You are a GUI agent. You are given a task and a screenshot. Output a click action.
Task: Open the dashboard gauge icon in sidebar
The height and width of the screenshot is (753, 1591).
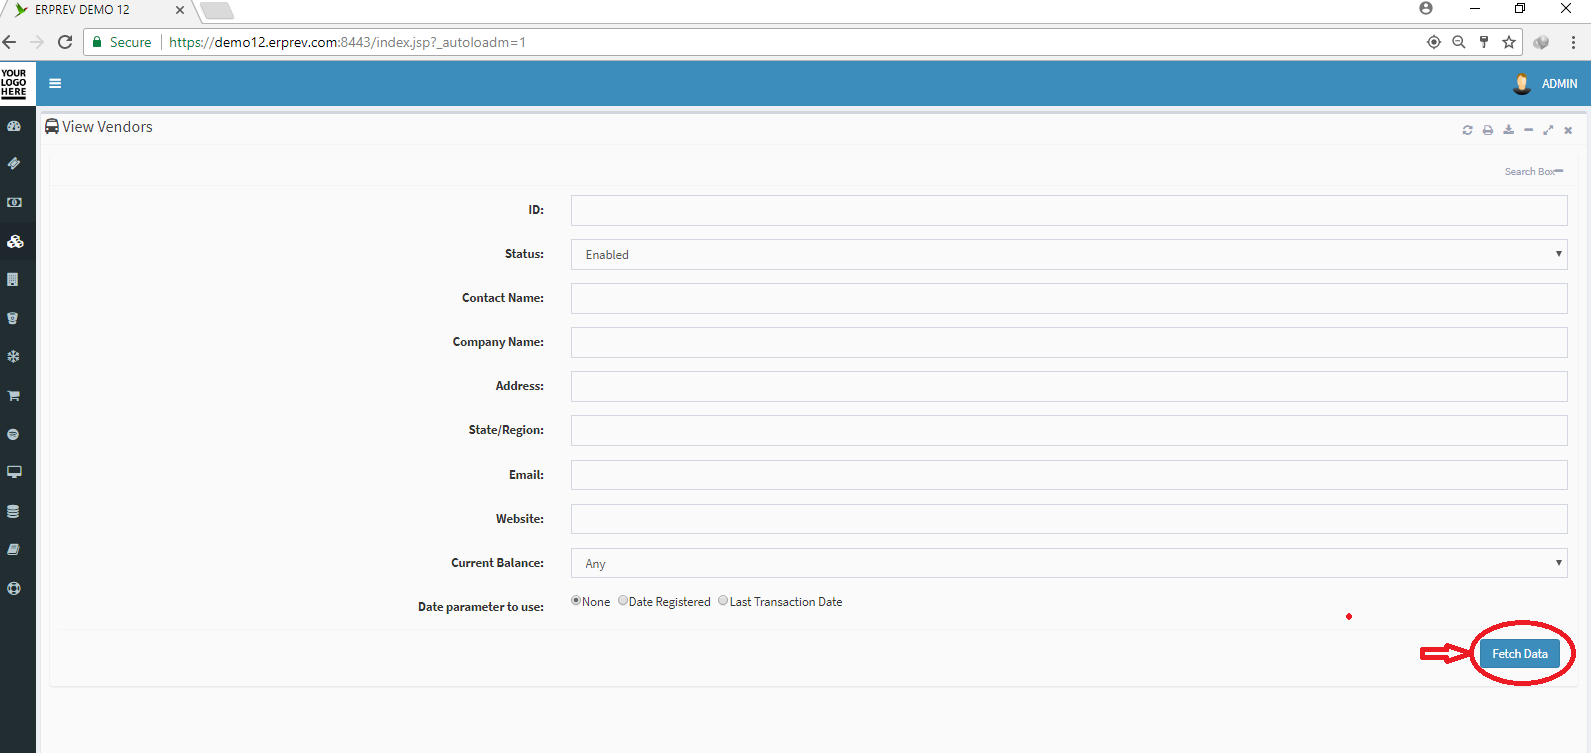point(14,127)
